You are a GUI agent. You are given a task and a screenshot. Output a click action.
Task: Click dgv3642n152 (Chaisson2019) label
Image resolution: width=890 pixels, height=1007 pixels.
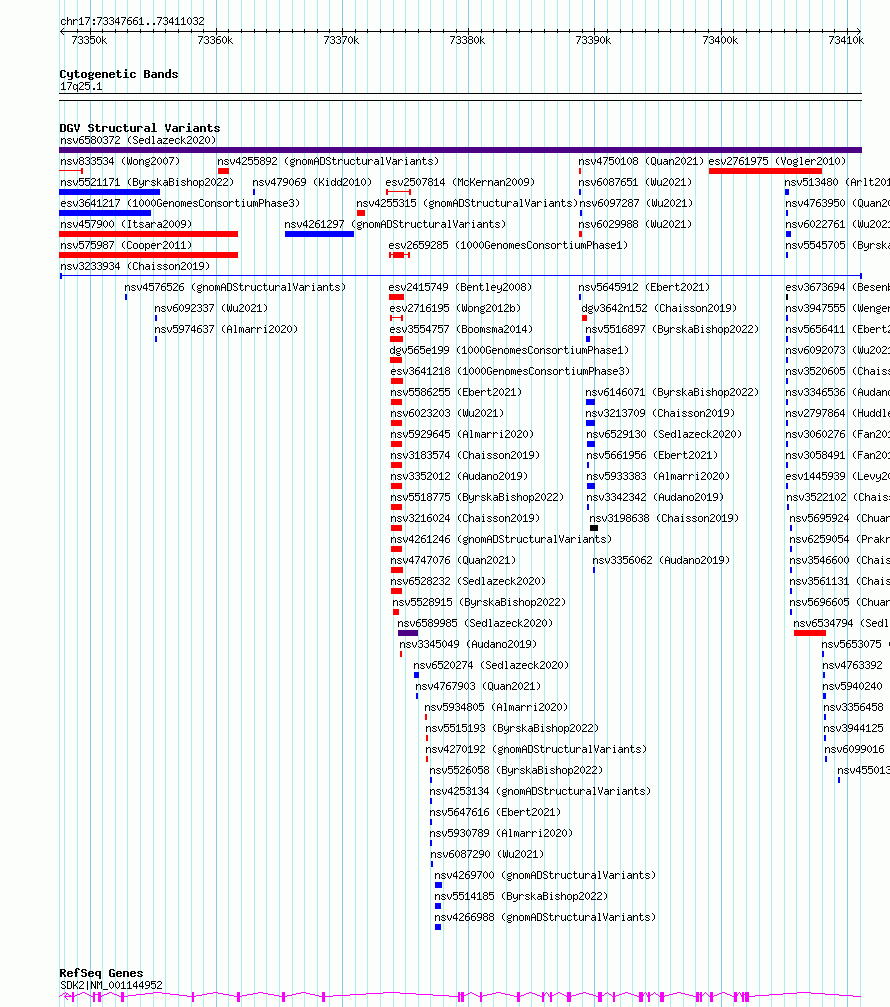tap(659, 308)
